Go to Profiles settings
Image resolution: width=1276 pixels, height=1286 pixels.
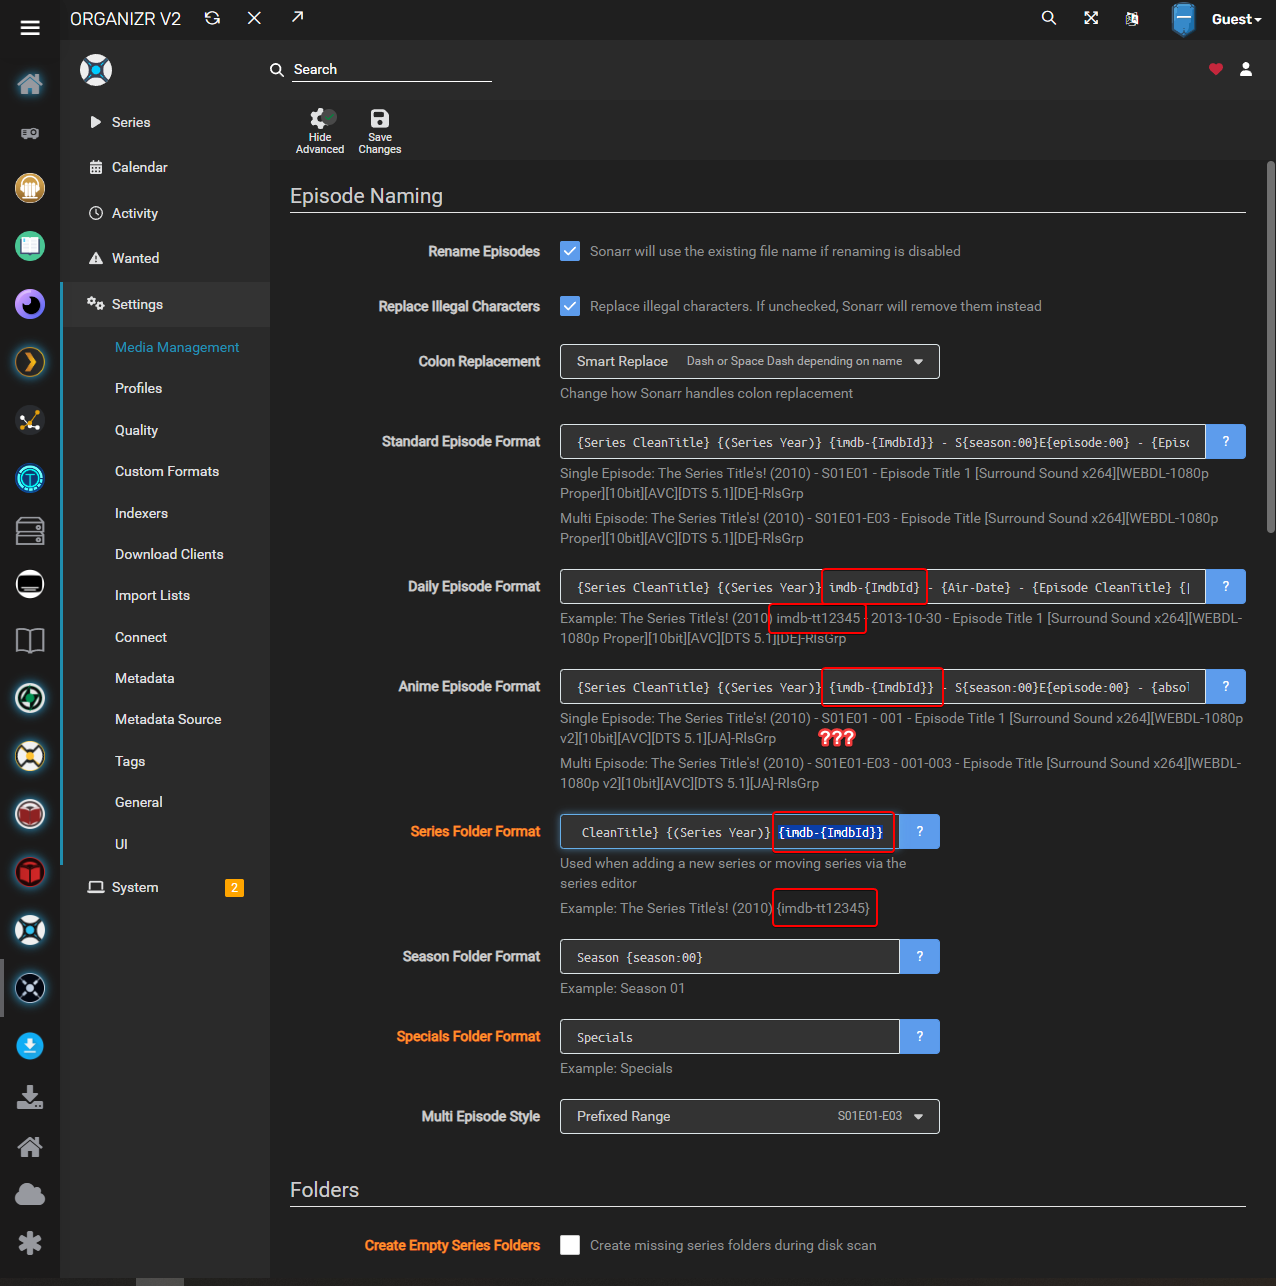coord(138,388)
